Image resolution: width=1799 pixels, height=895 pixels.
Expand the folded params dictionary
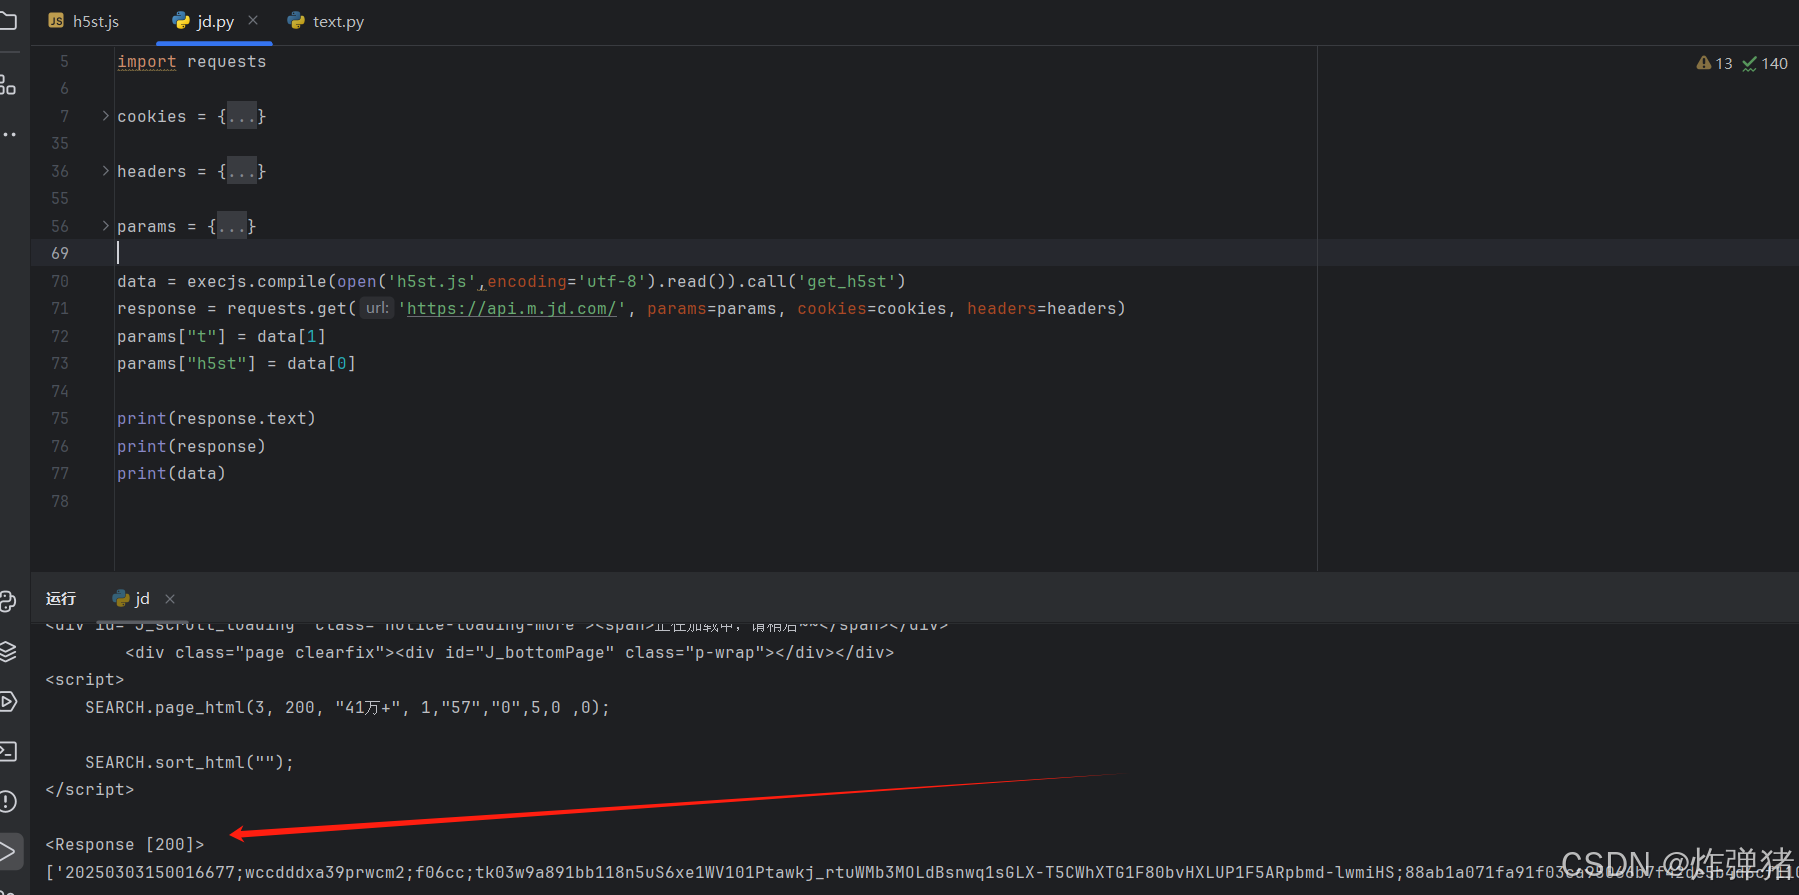coord(105,226)
